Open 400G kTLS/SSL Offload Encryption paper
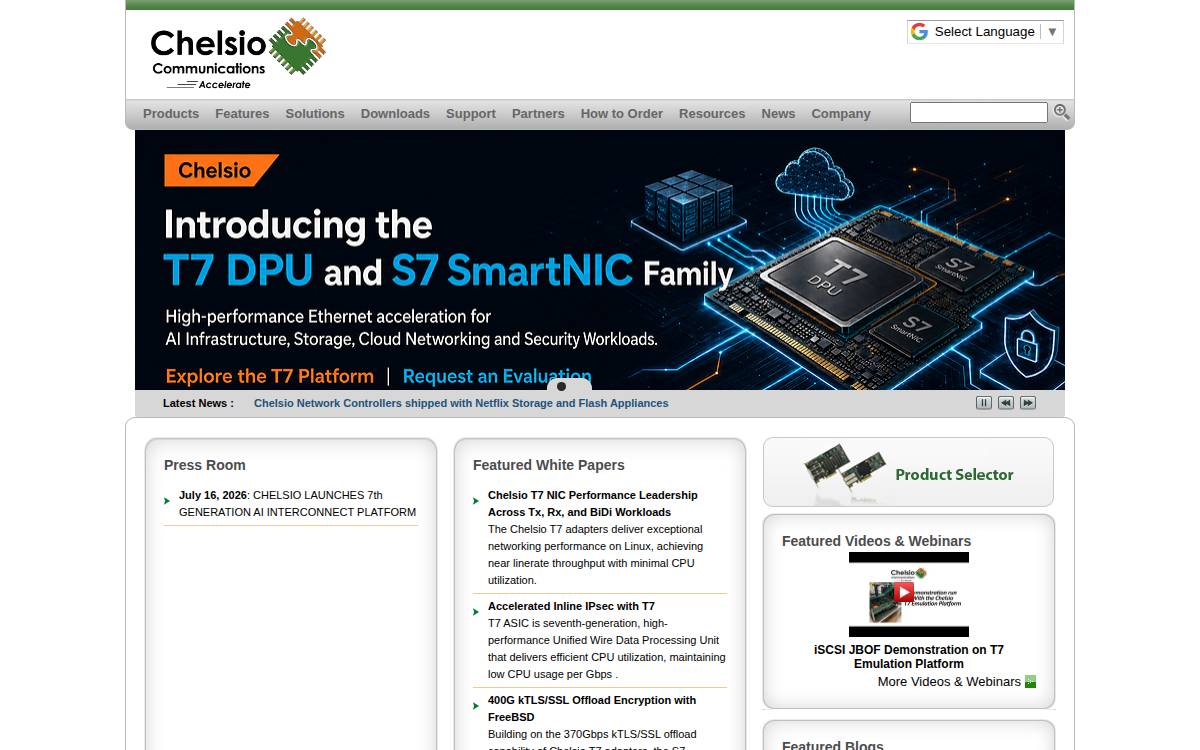This screenshot has width=1200, height=750. point(592,708)
